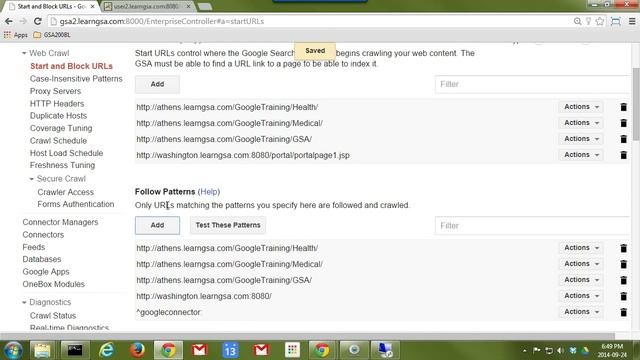
Task: Open the Command Prompt taskbar icon
Action: (74, 350)
